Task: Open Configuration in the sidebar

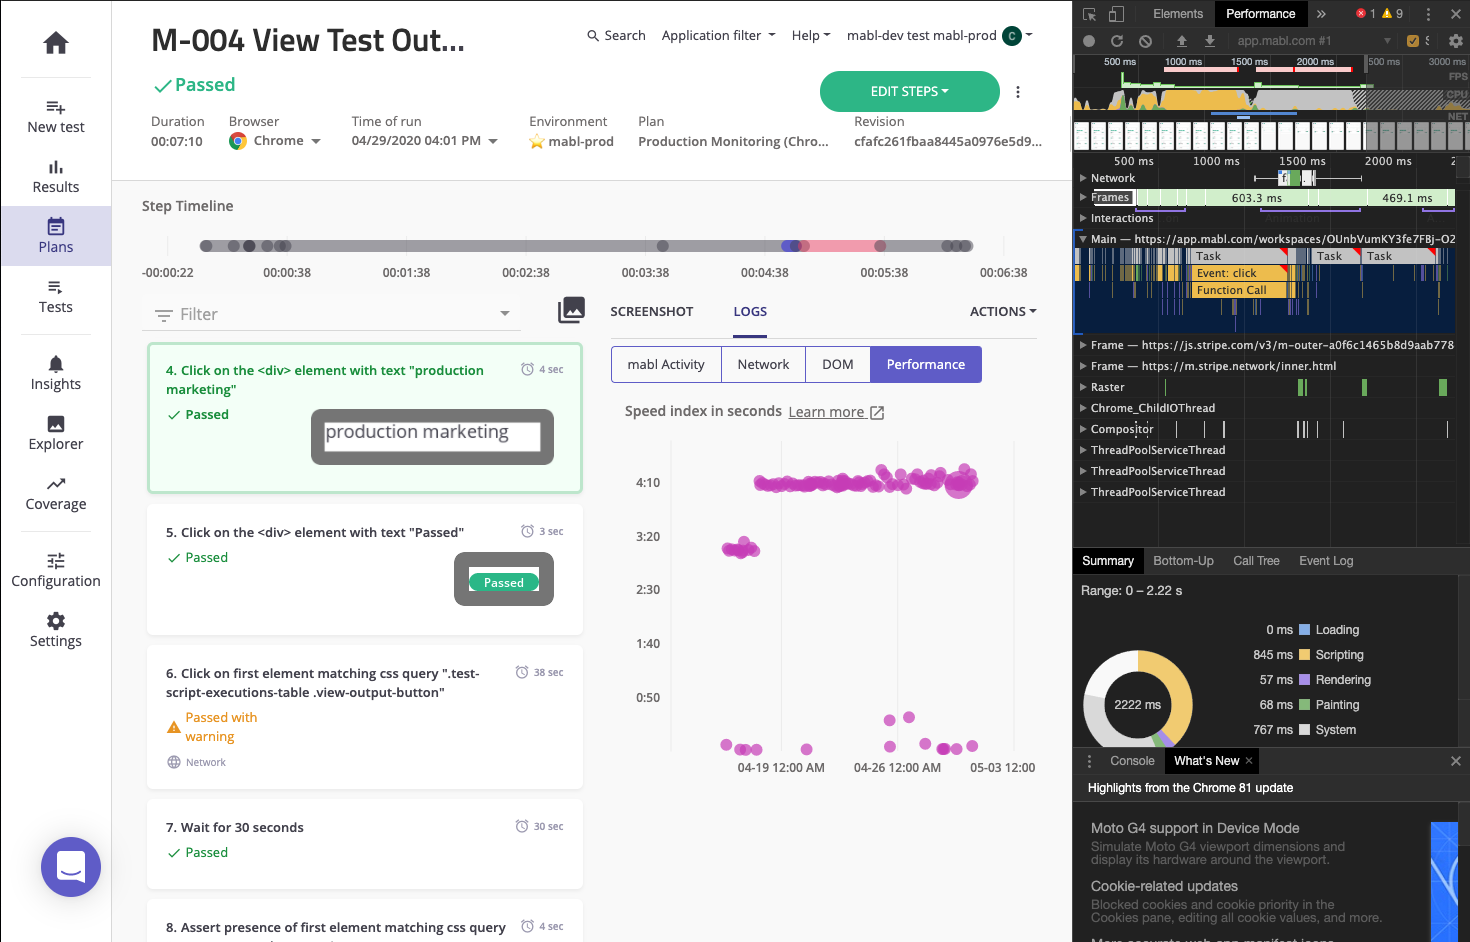Action: tap(56, 571)
